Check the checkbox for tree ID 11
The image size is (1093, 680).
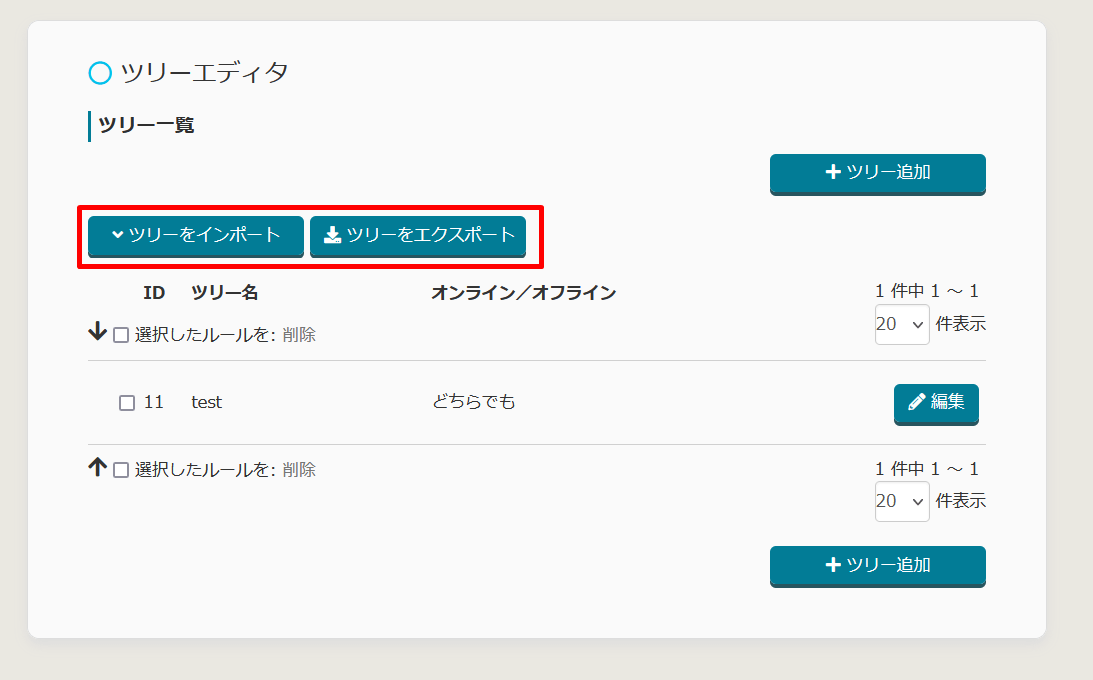[127, 403]
